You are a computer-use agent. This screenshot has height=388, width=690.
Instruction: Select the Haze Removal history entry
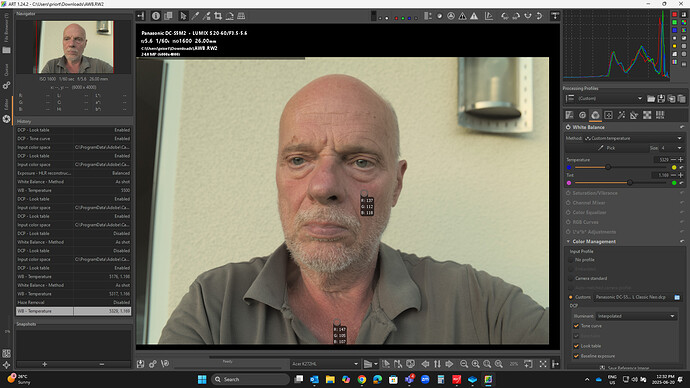(73, 302)
